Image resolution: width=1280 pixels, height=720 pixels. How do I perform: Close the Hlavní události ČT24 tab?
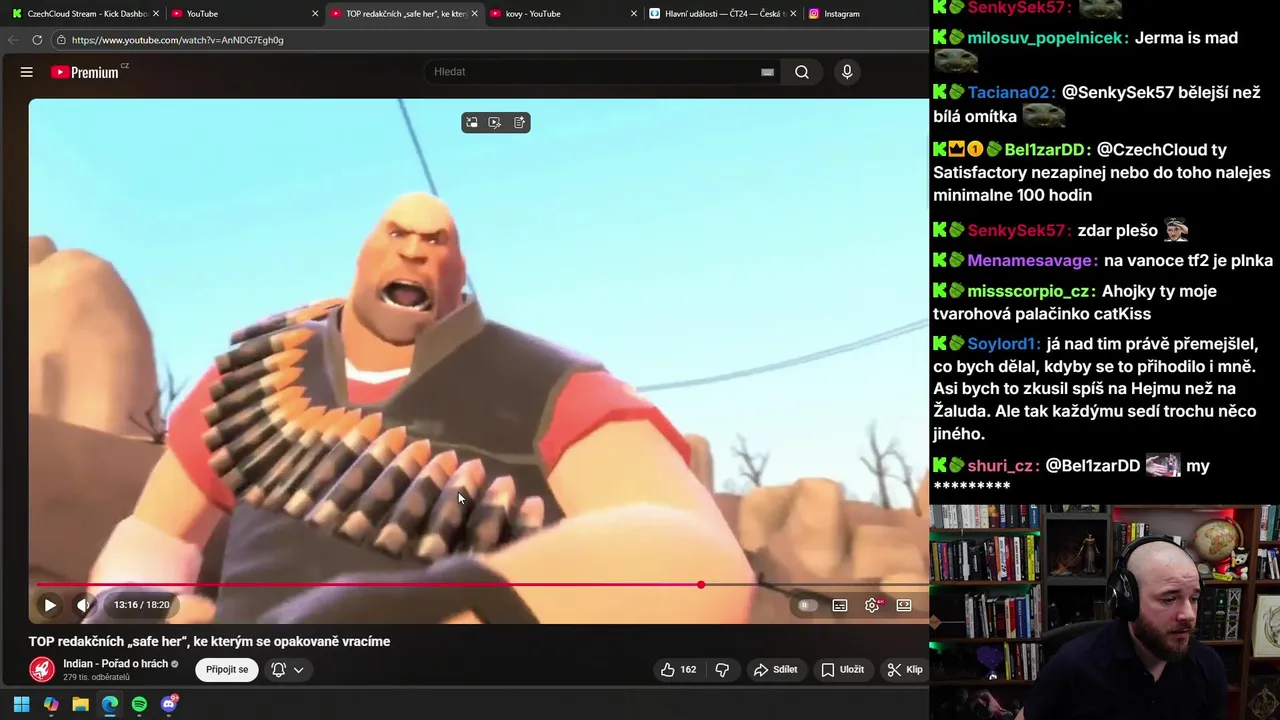click(792, 14)
